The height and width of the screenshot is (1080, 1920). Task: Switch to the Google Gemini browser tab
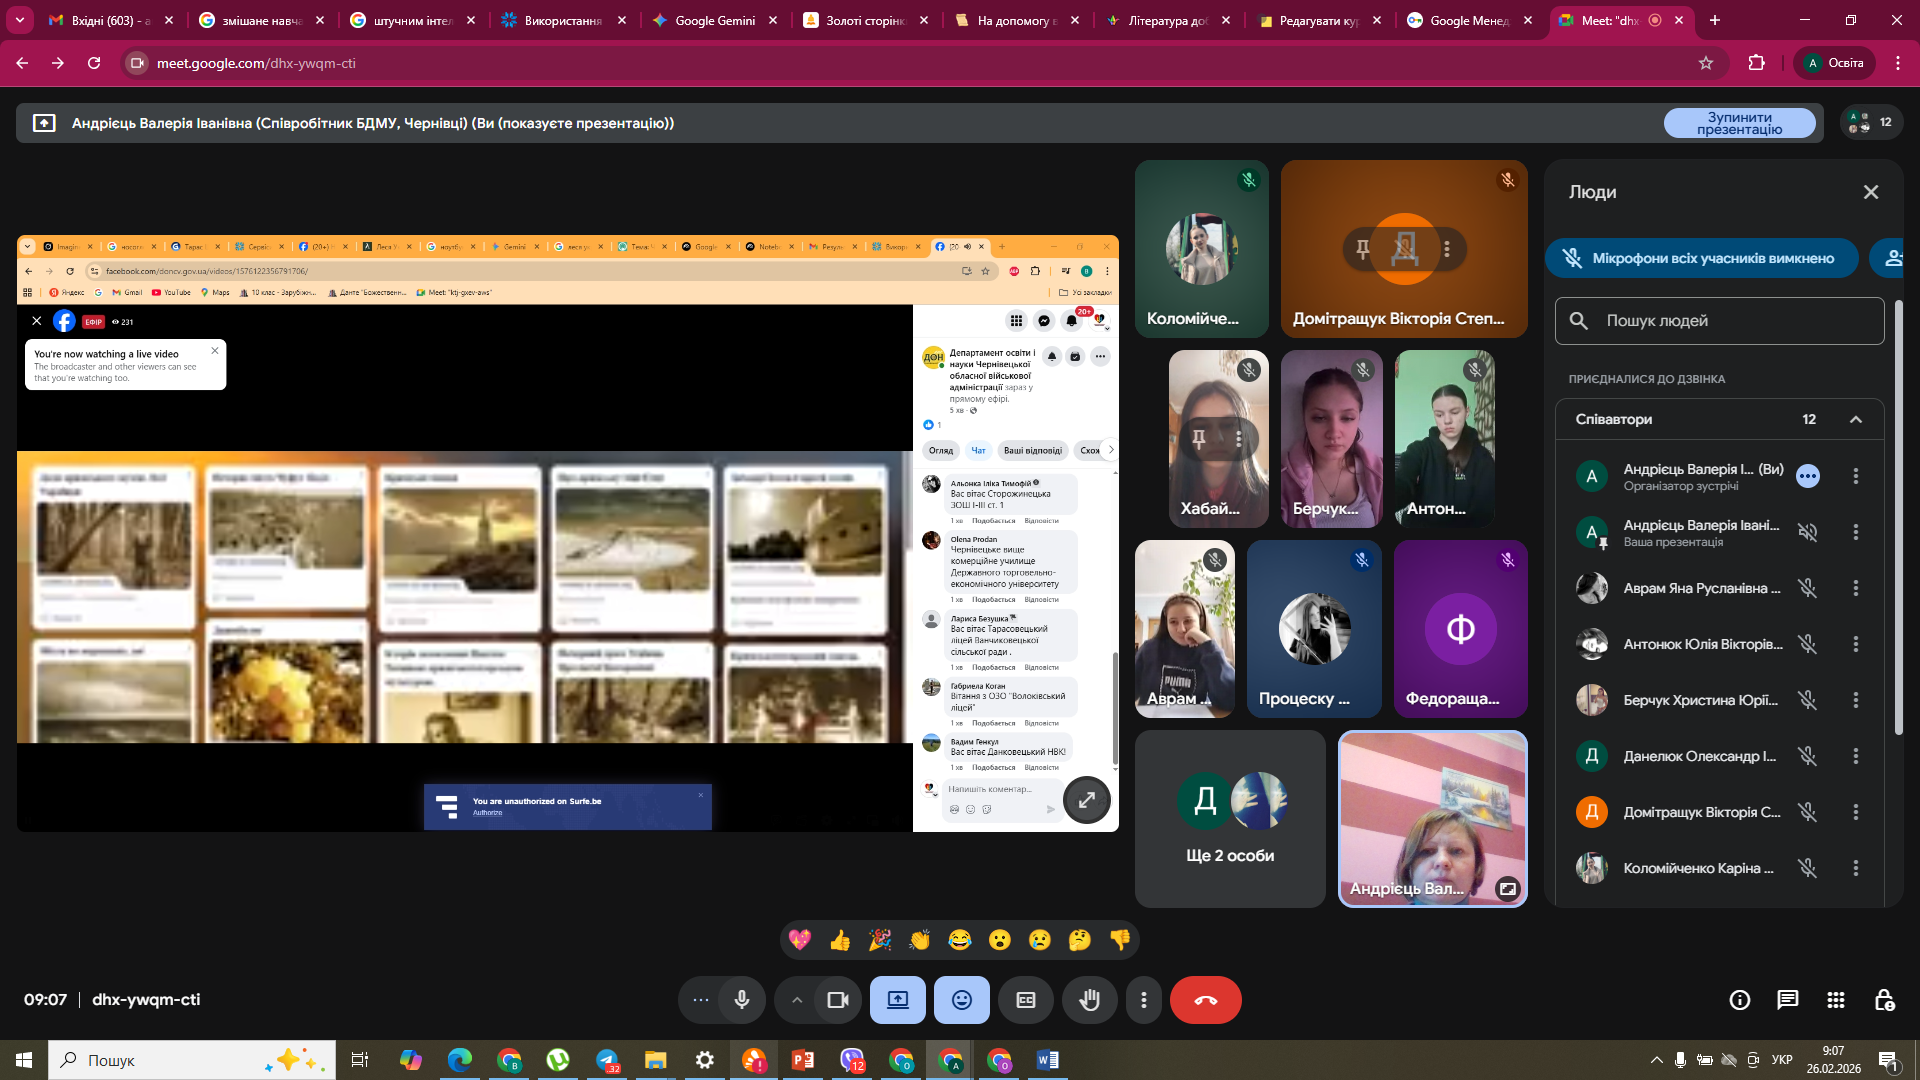pyautogui.click(x=714, y=20)
